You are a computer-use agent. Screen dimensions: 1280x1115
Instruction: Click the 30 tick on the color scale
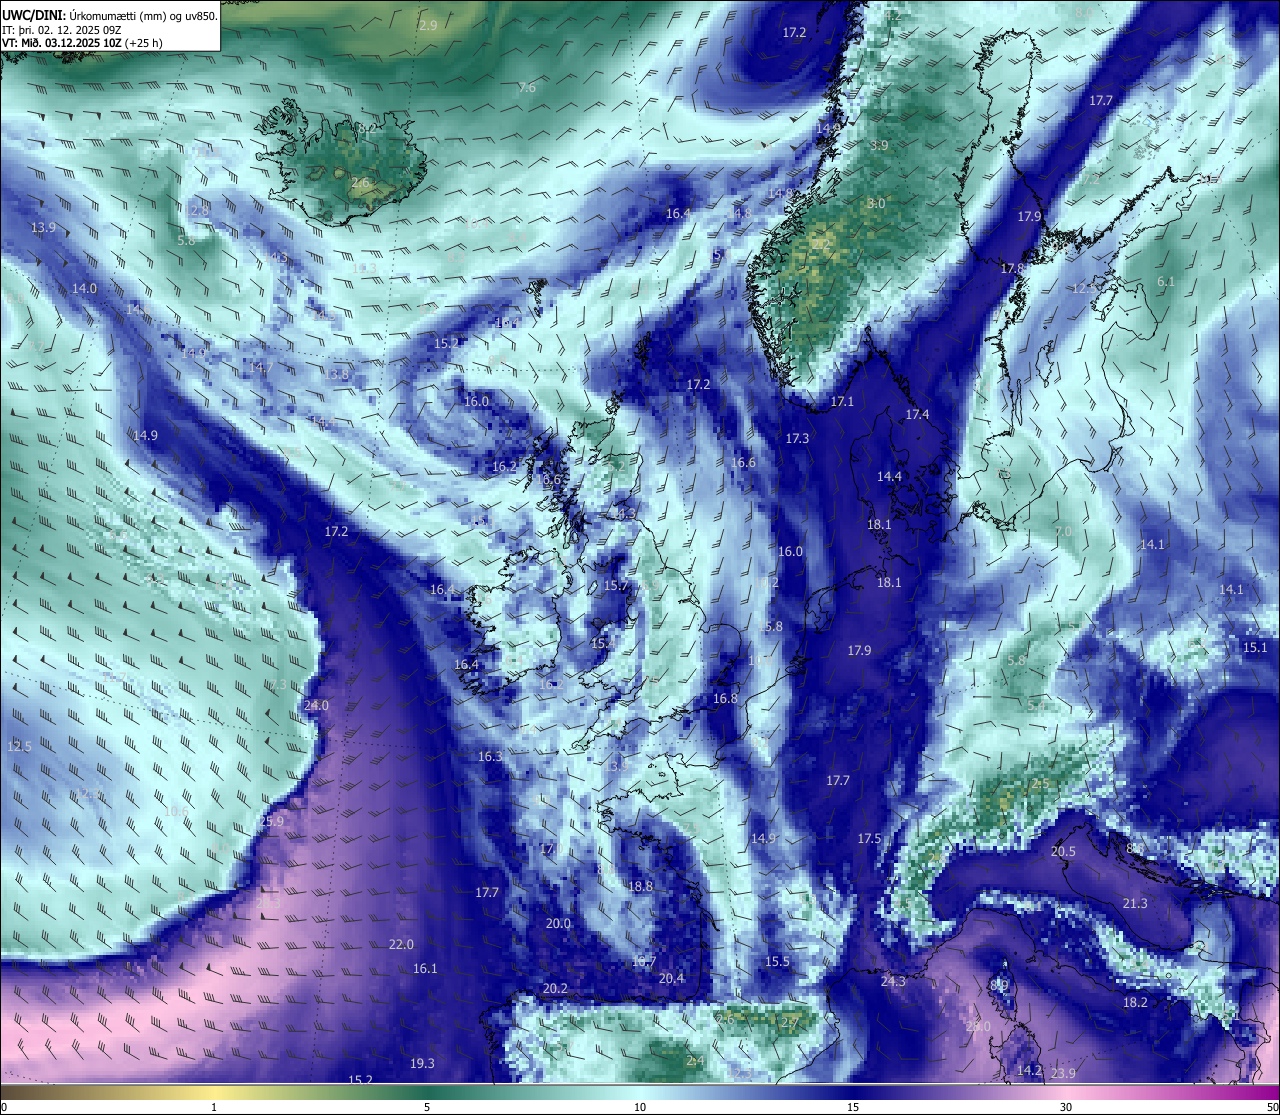click(1066, 1107)
